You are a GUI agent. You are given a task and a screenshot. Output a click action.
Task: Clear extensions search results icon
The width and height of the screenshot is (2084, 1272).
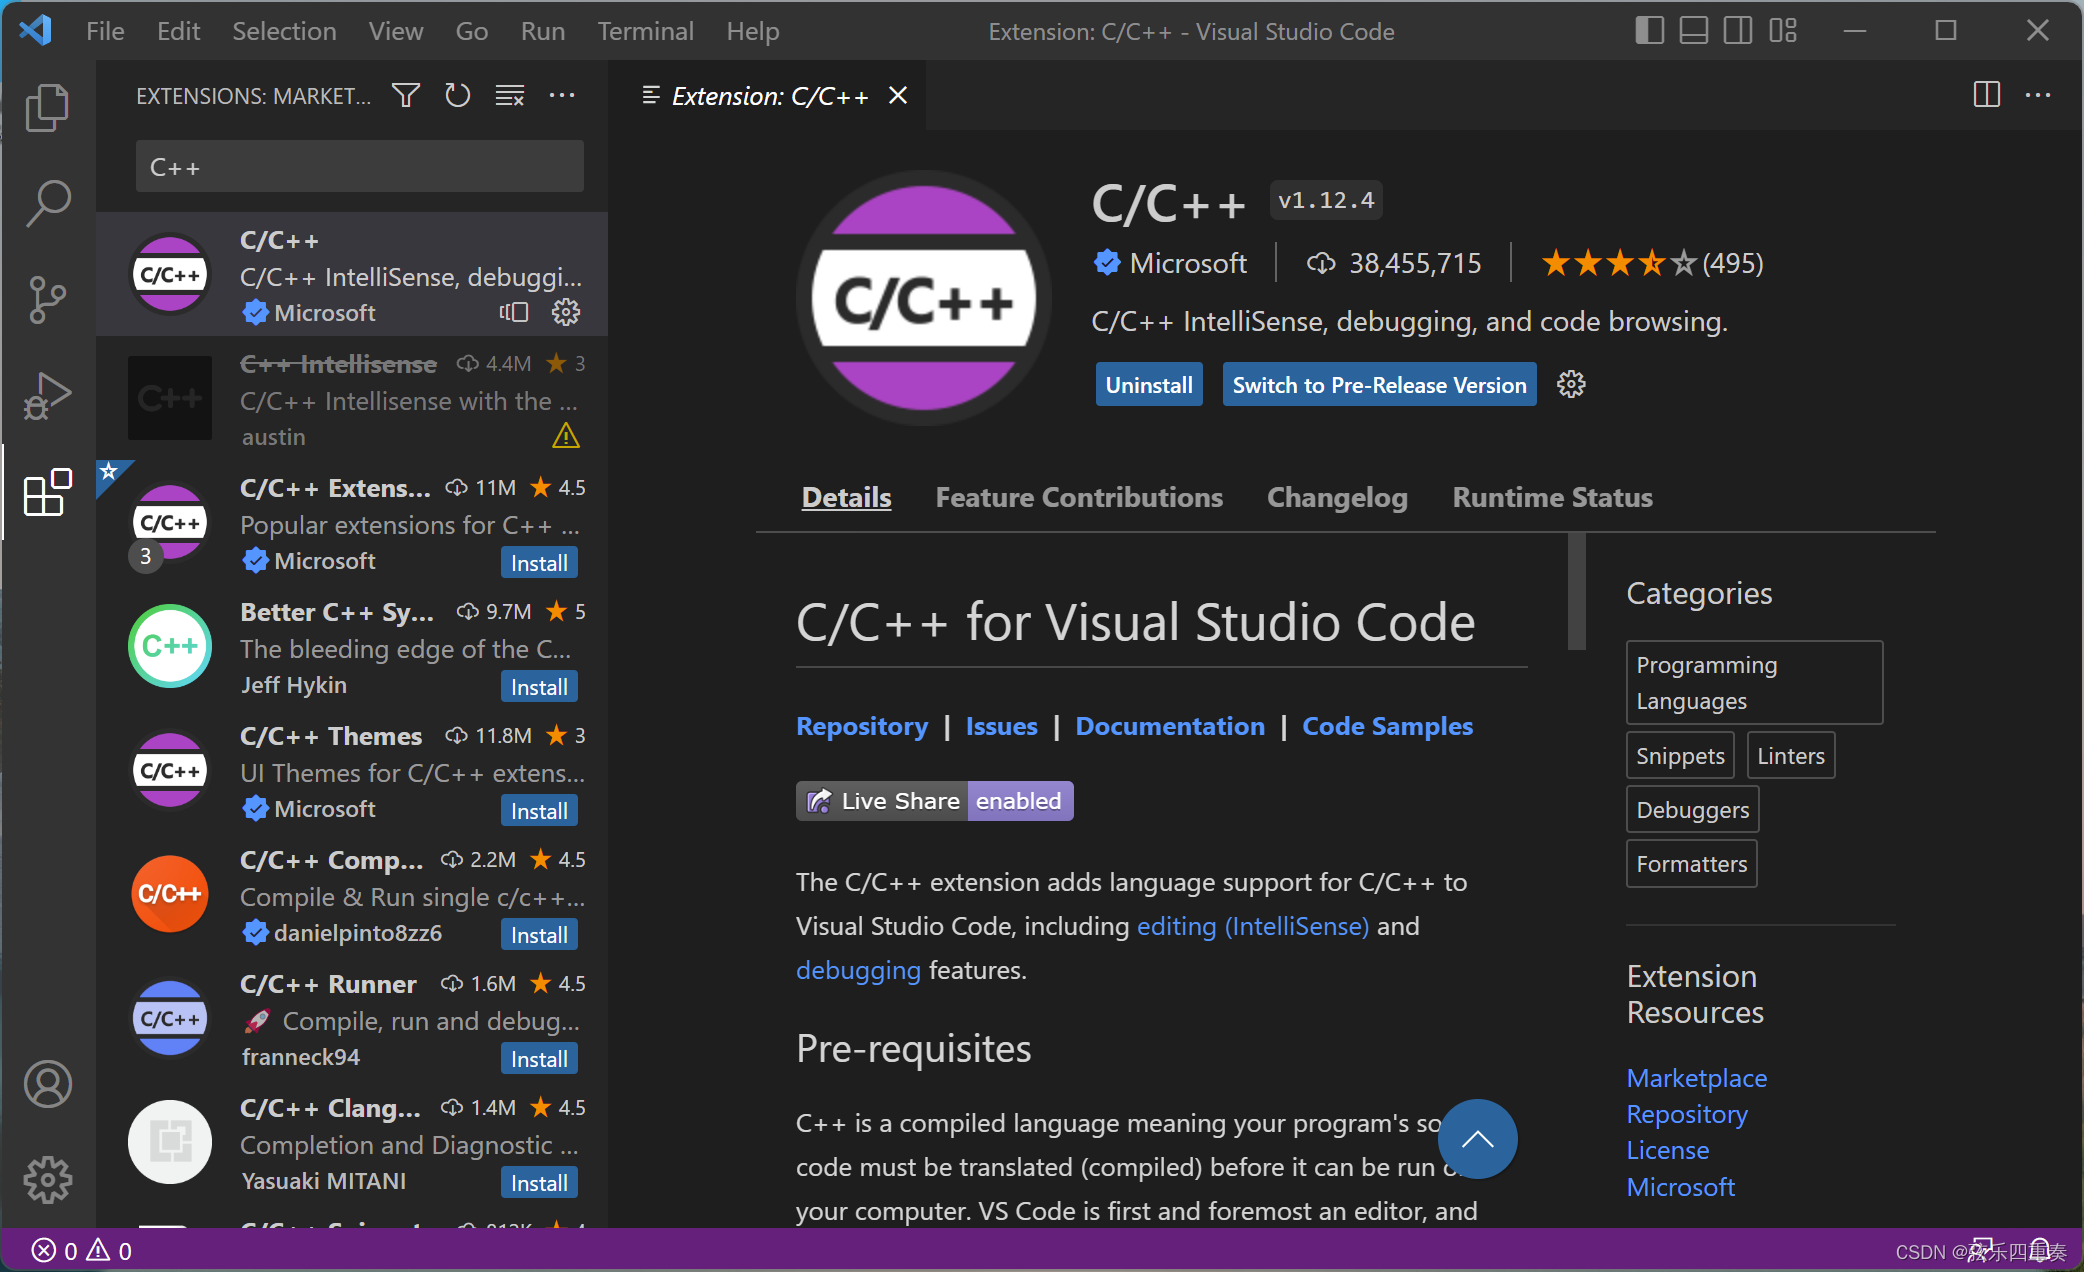pos(510,96)
